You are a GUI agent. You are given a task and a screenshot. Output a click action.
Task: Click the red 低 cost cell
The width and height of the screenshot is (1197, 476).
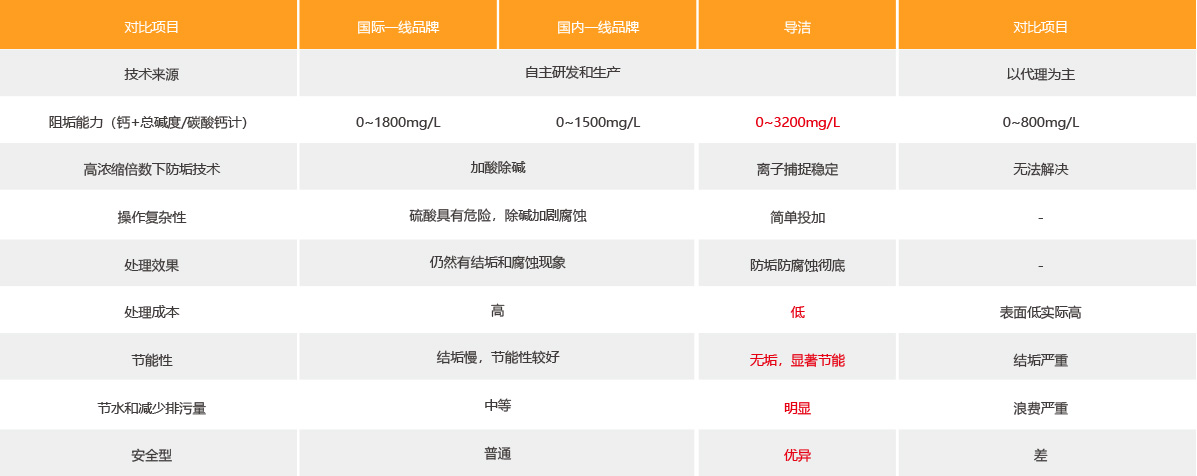click(797, 312)
